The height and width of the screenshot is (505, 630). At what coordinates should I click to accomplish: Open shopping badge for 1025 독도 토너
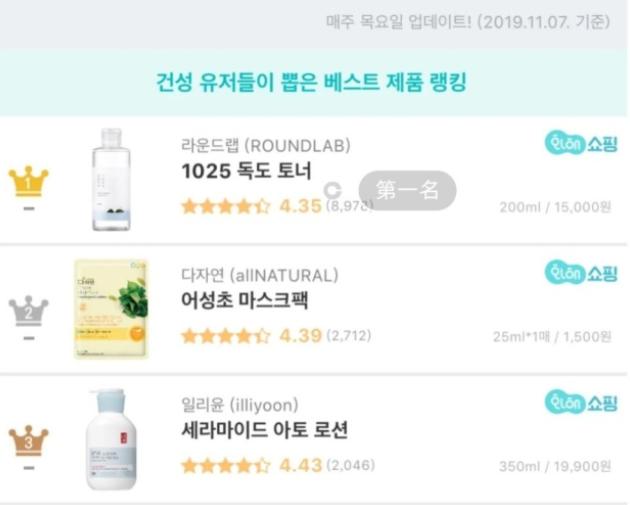click(x=581, y=144)
